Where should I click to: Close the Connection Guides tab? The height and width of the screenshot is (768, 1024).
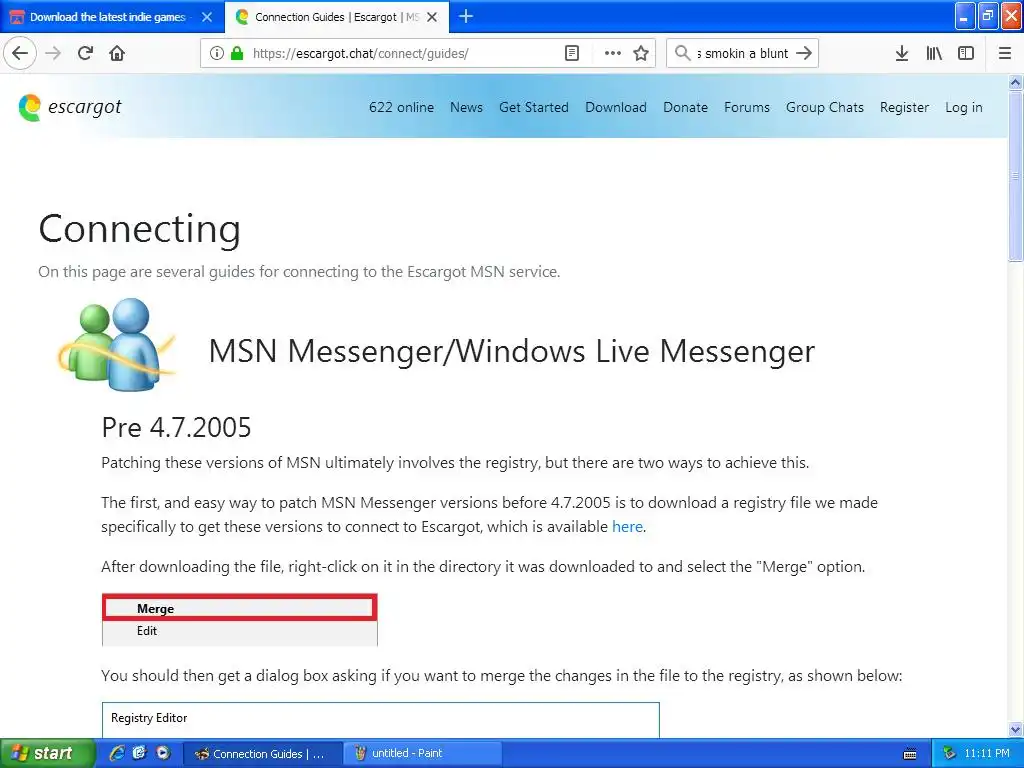[432, 17]
